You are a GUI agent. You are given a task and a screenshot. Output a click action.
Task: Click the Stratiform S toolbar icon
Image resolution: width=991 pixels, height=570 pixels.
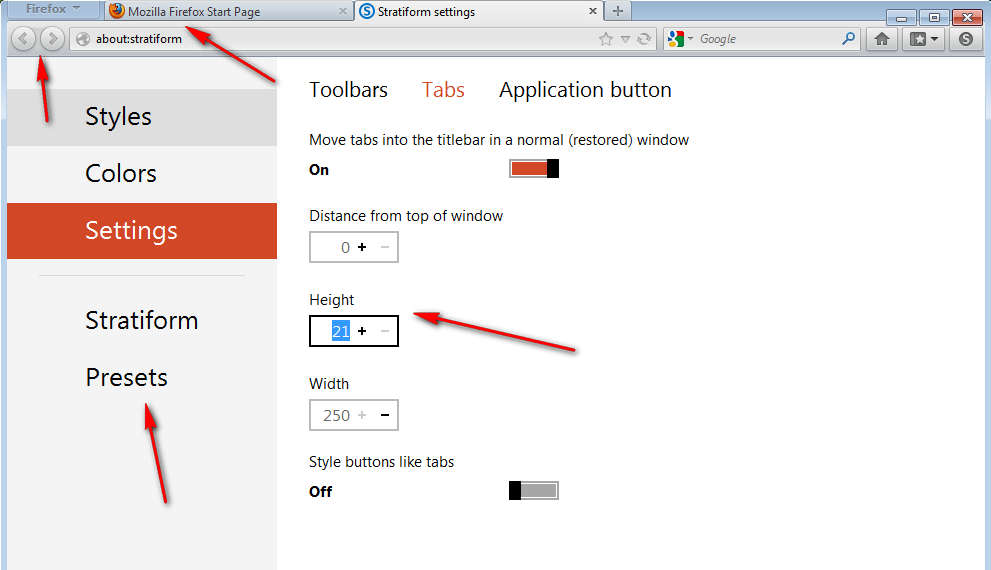(965, 39)
